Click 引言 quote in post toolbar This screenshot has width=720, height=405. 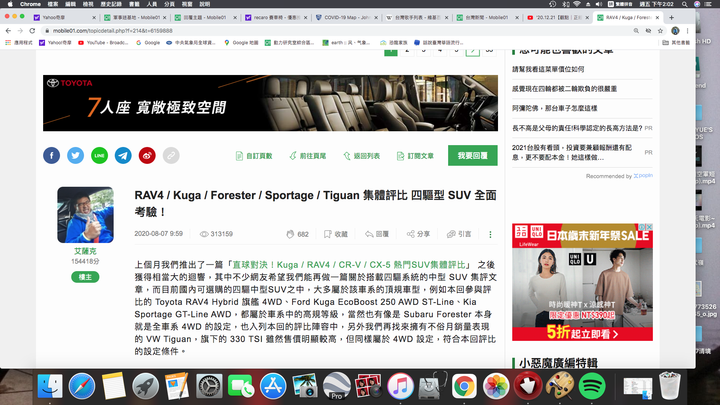459,234
